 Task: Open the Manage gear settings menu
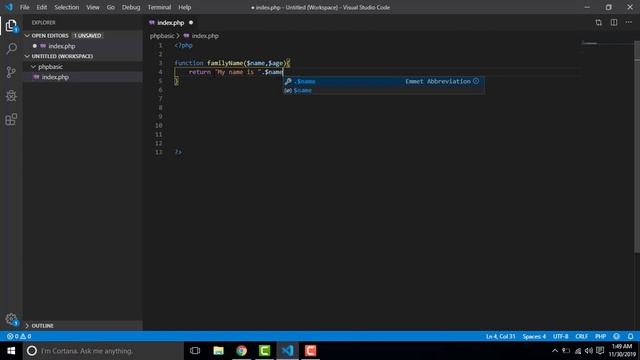[x=11, y=319]
